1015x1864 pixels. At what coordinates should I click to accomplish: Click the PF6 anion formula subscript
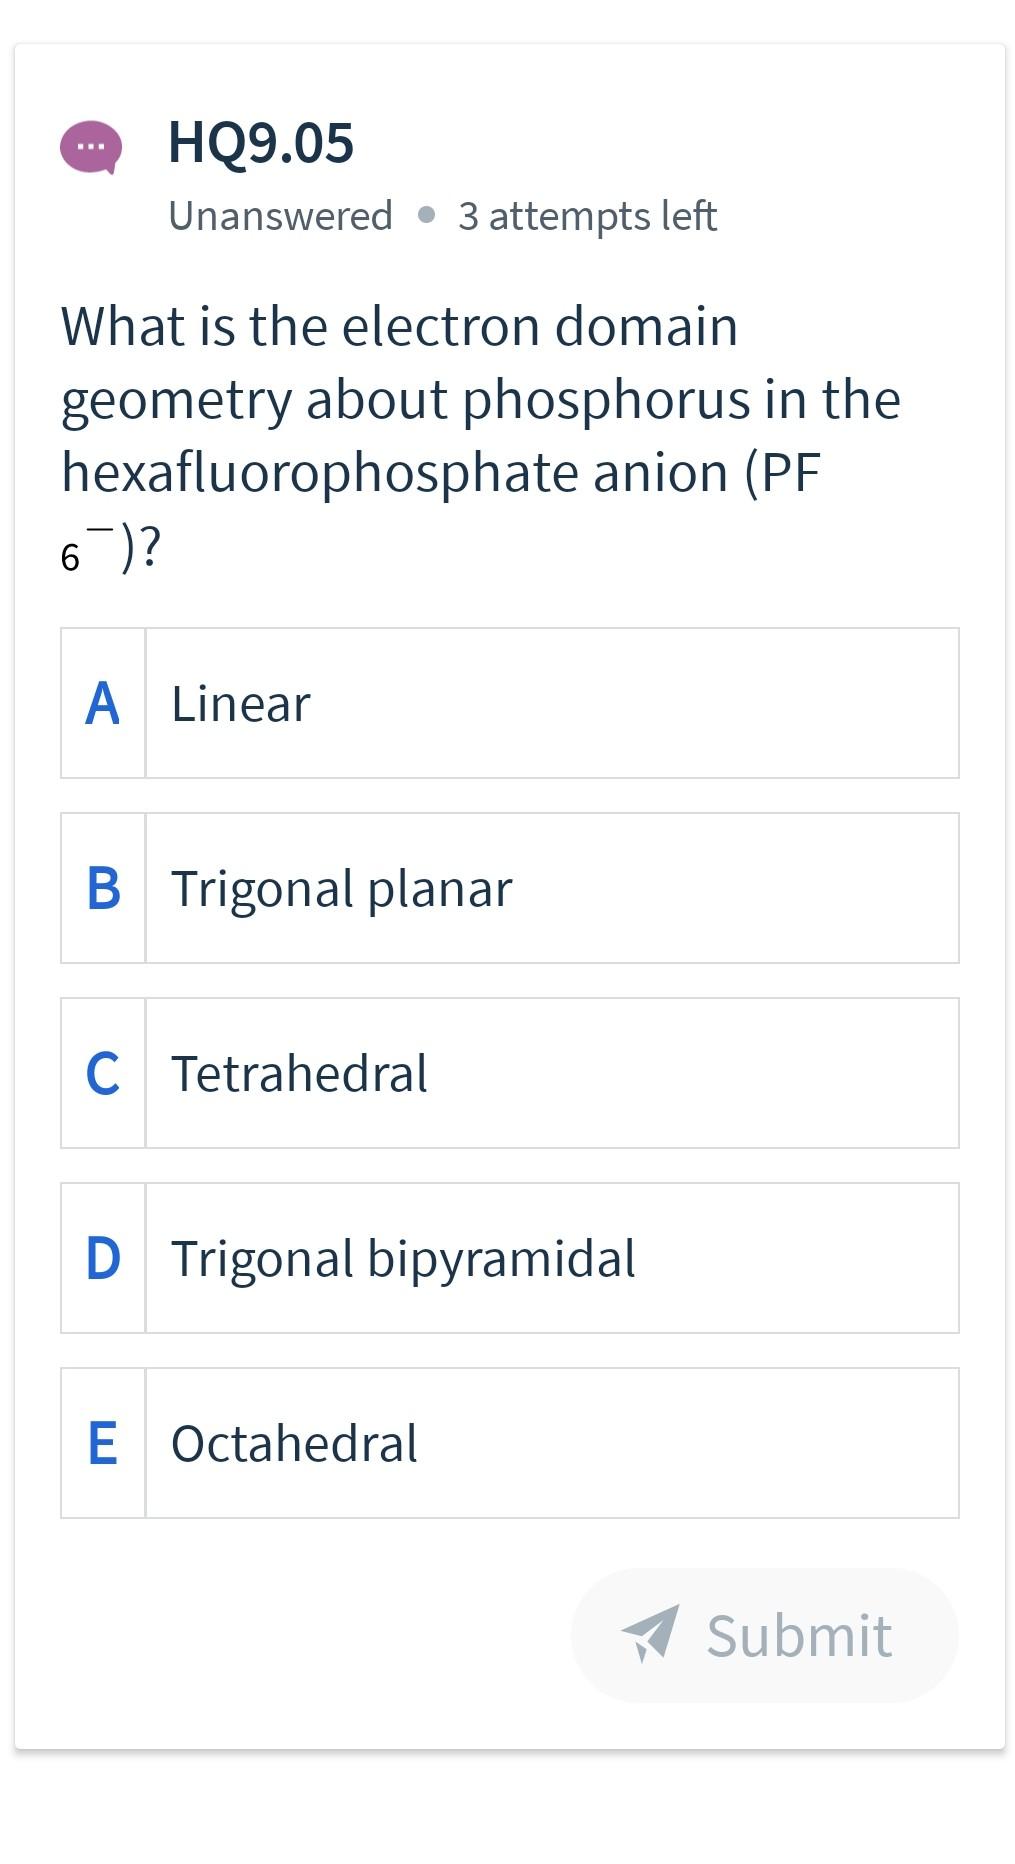pyautogui.click(x=70, y=558)
